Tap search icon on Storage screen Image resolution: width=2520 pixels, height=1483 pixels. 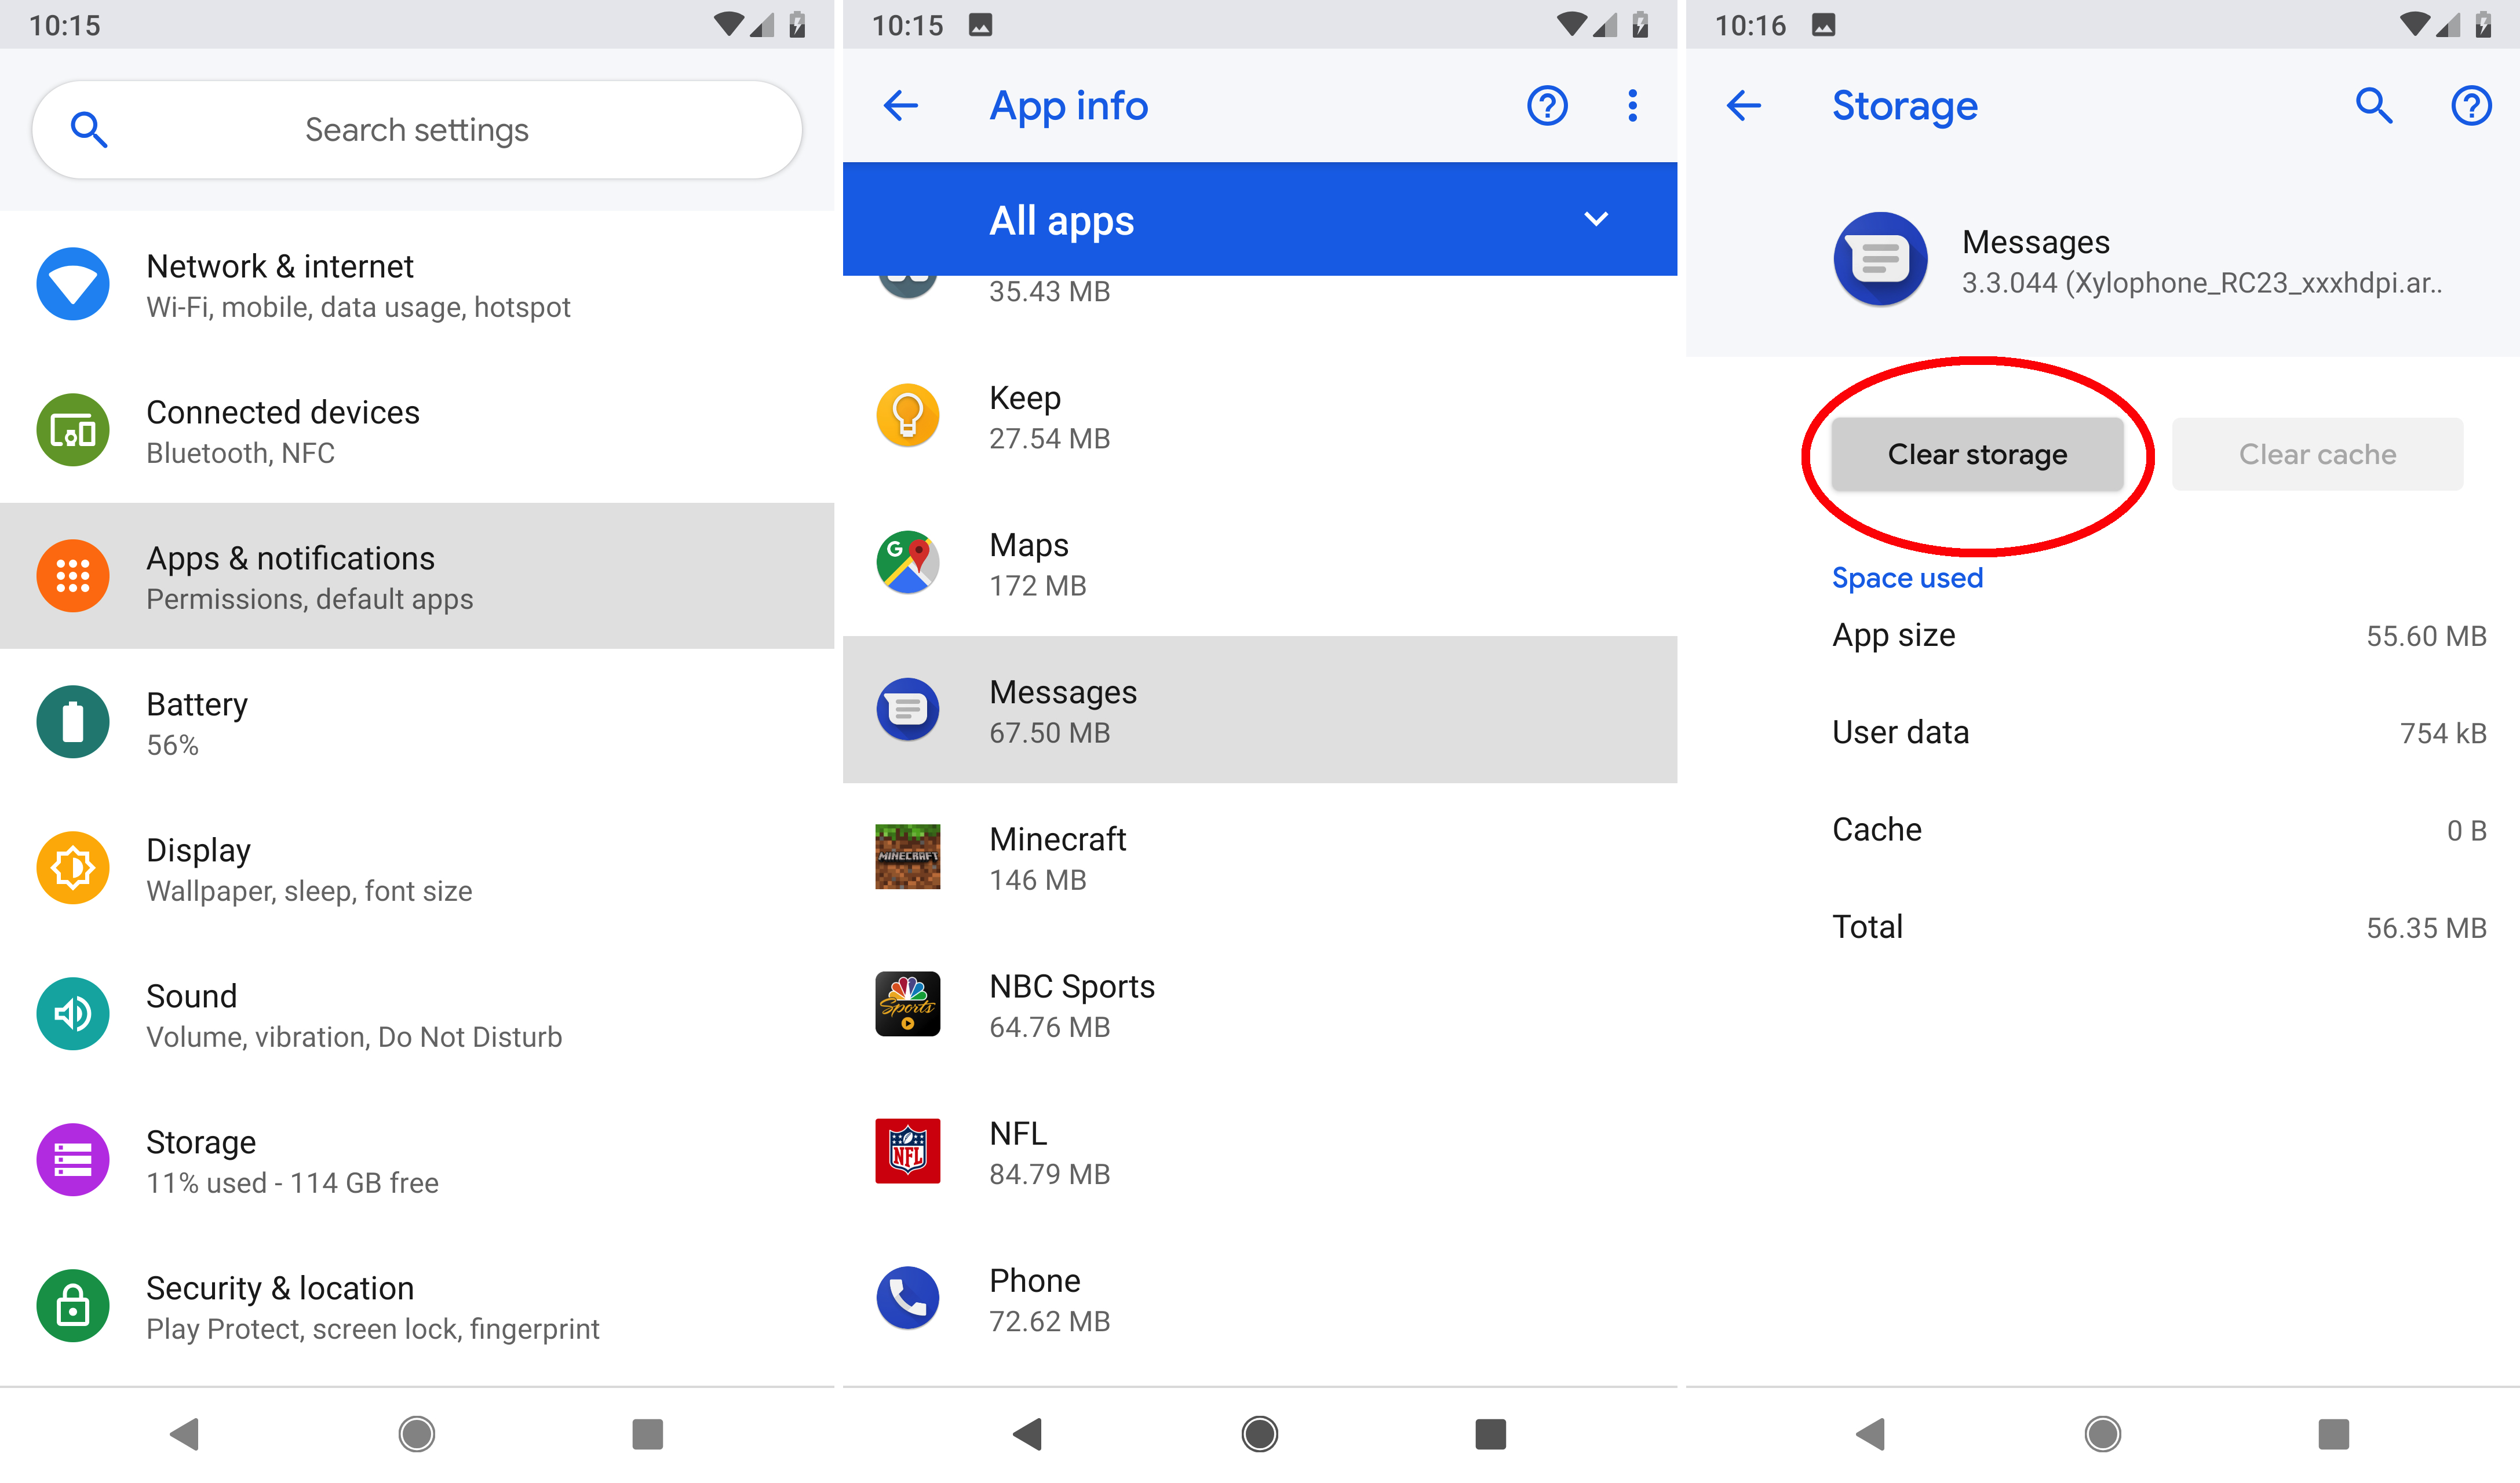point(2374,106)
